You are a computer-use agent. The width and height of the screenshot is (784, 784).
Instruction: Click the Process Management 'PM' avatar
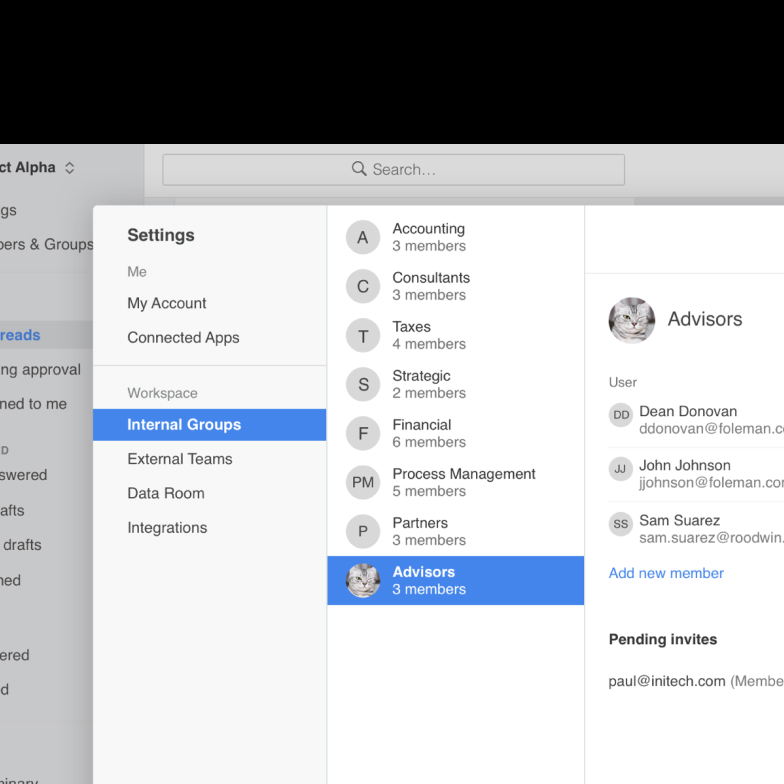(x=363, y=483)
